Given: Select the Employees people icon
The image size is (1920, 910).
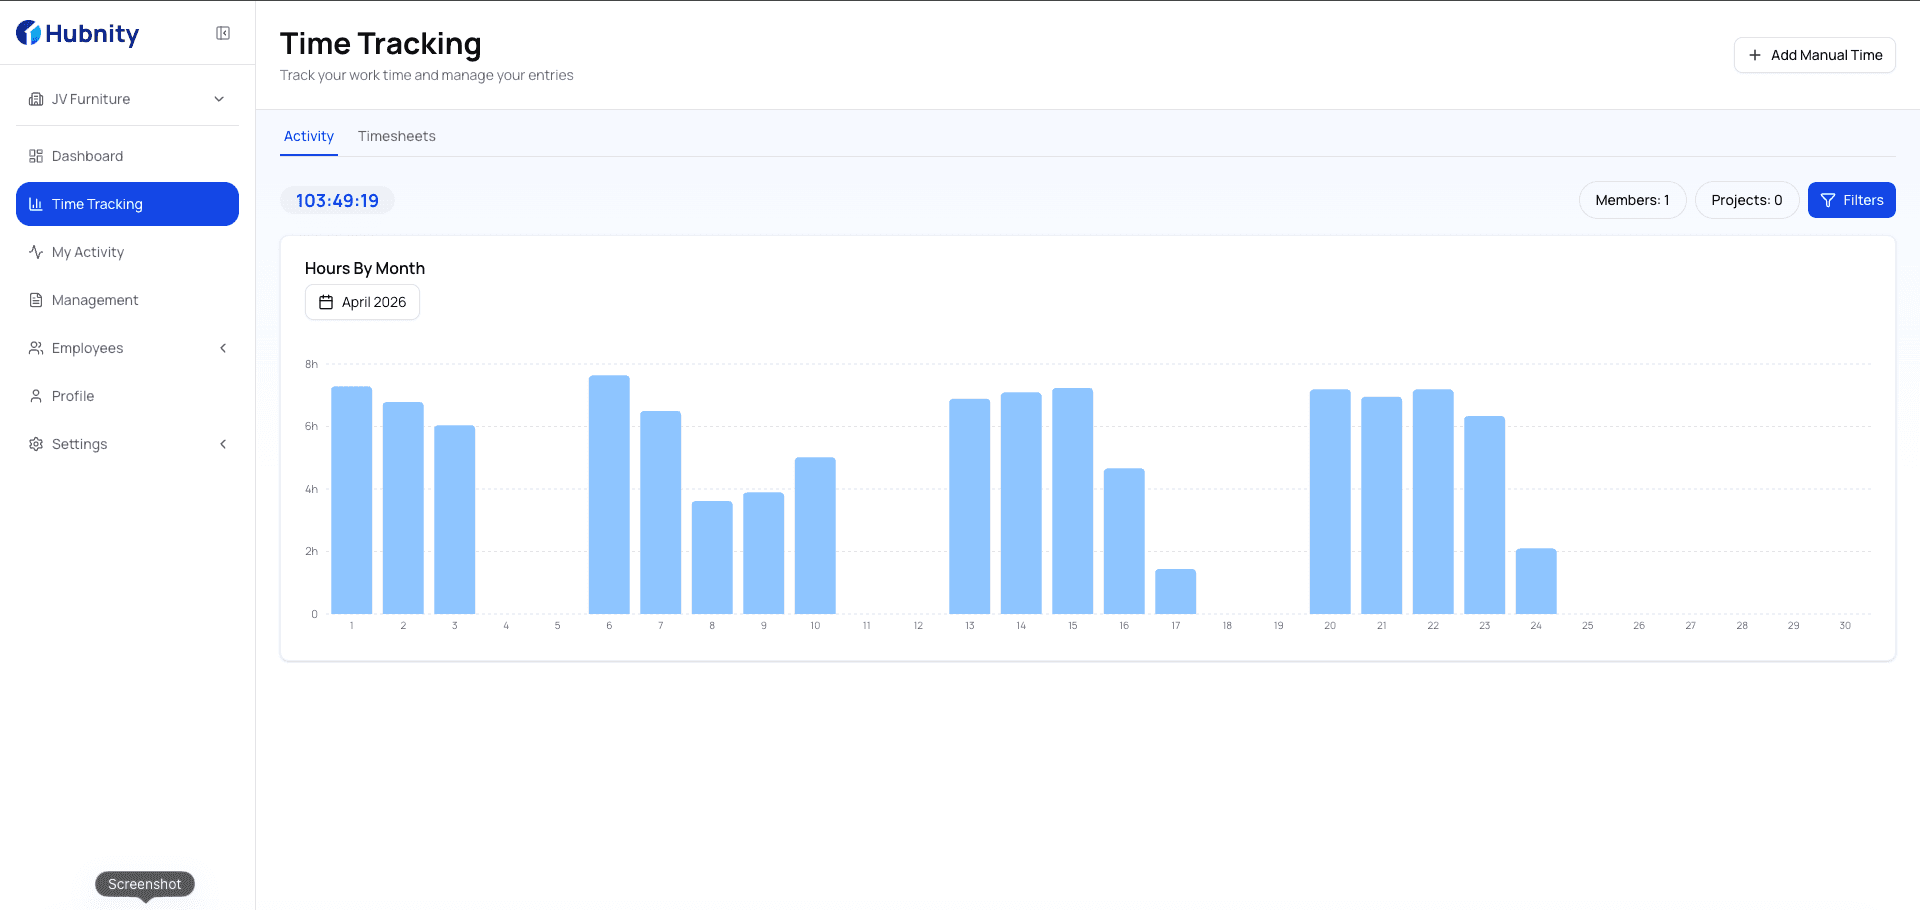Looking at the screenshot, I should coord(35,348).
